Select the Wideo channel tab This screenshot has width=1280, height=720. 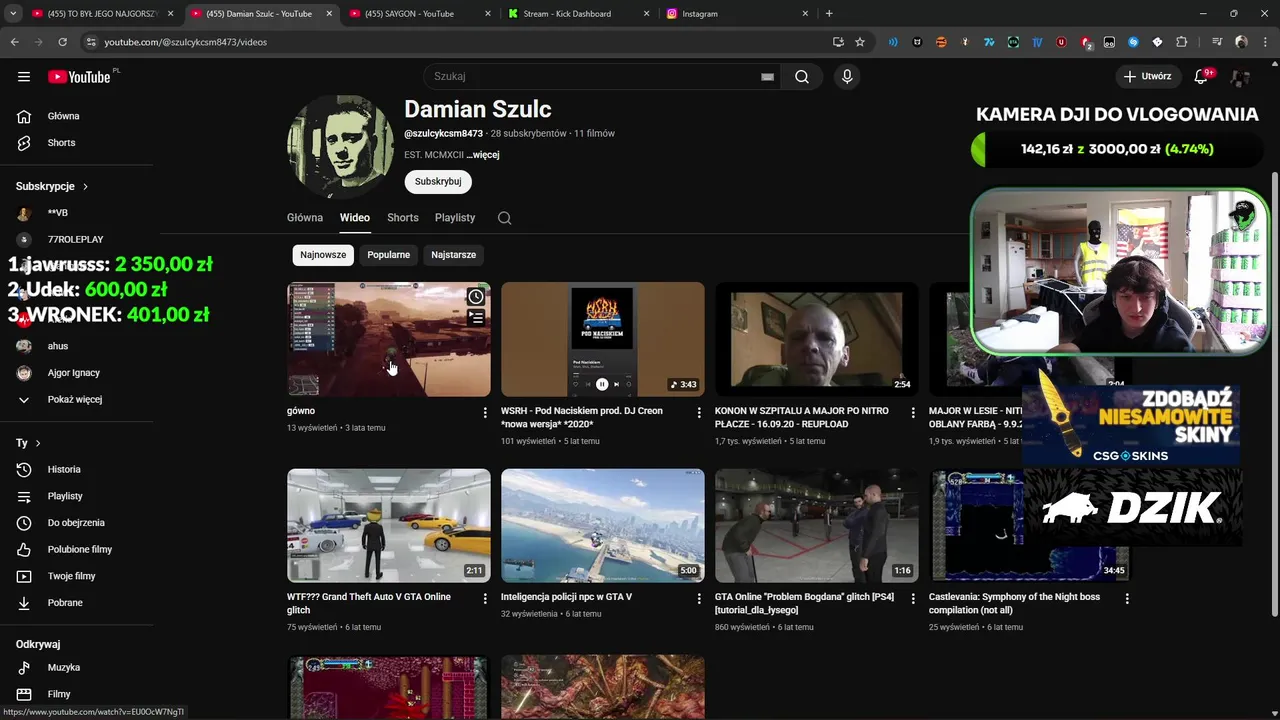click(355, 218)
